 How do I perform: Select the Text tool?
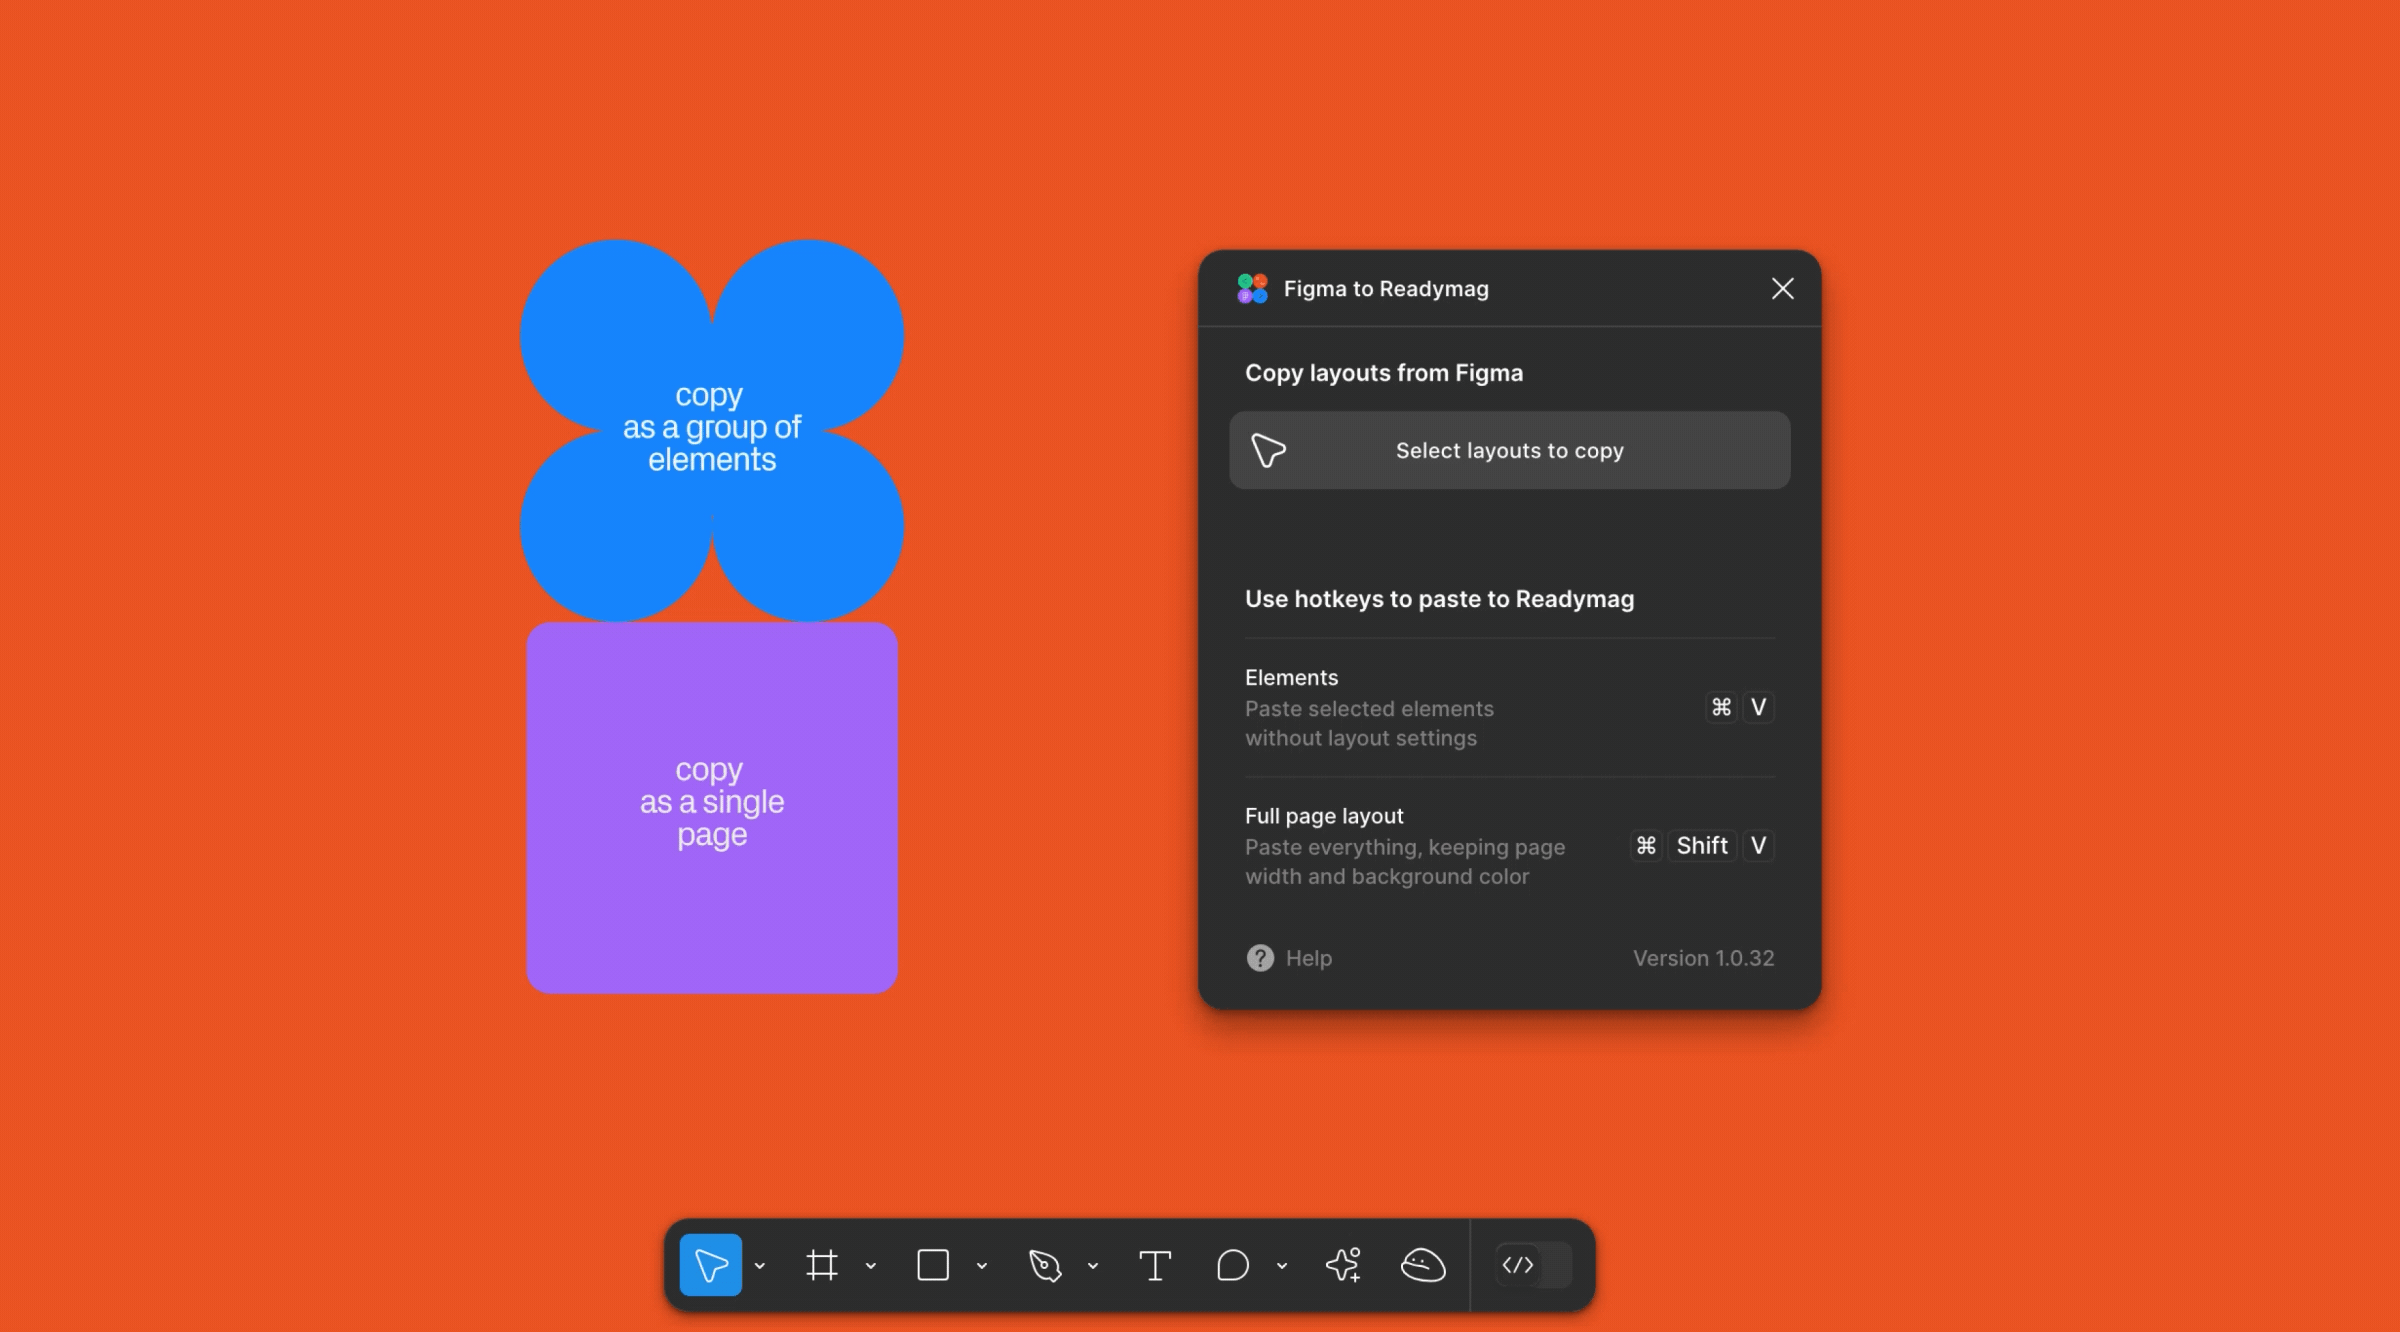pyautogui.click(x=1155, y=1265)
